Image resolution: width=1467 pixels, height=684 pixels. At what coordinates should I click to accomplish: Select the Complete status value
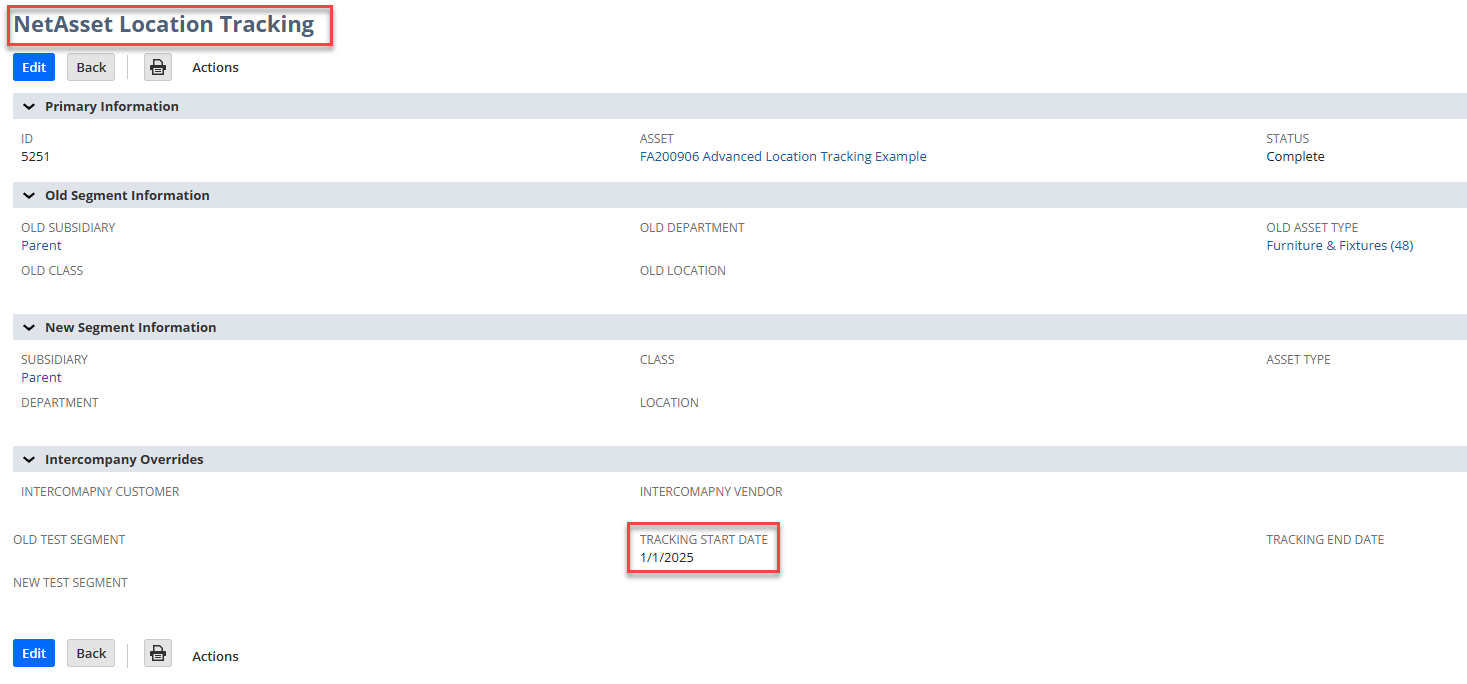[x=1295, y=156]
